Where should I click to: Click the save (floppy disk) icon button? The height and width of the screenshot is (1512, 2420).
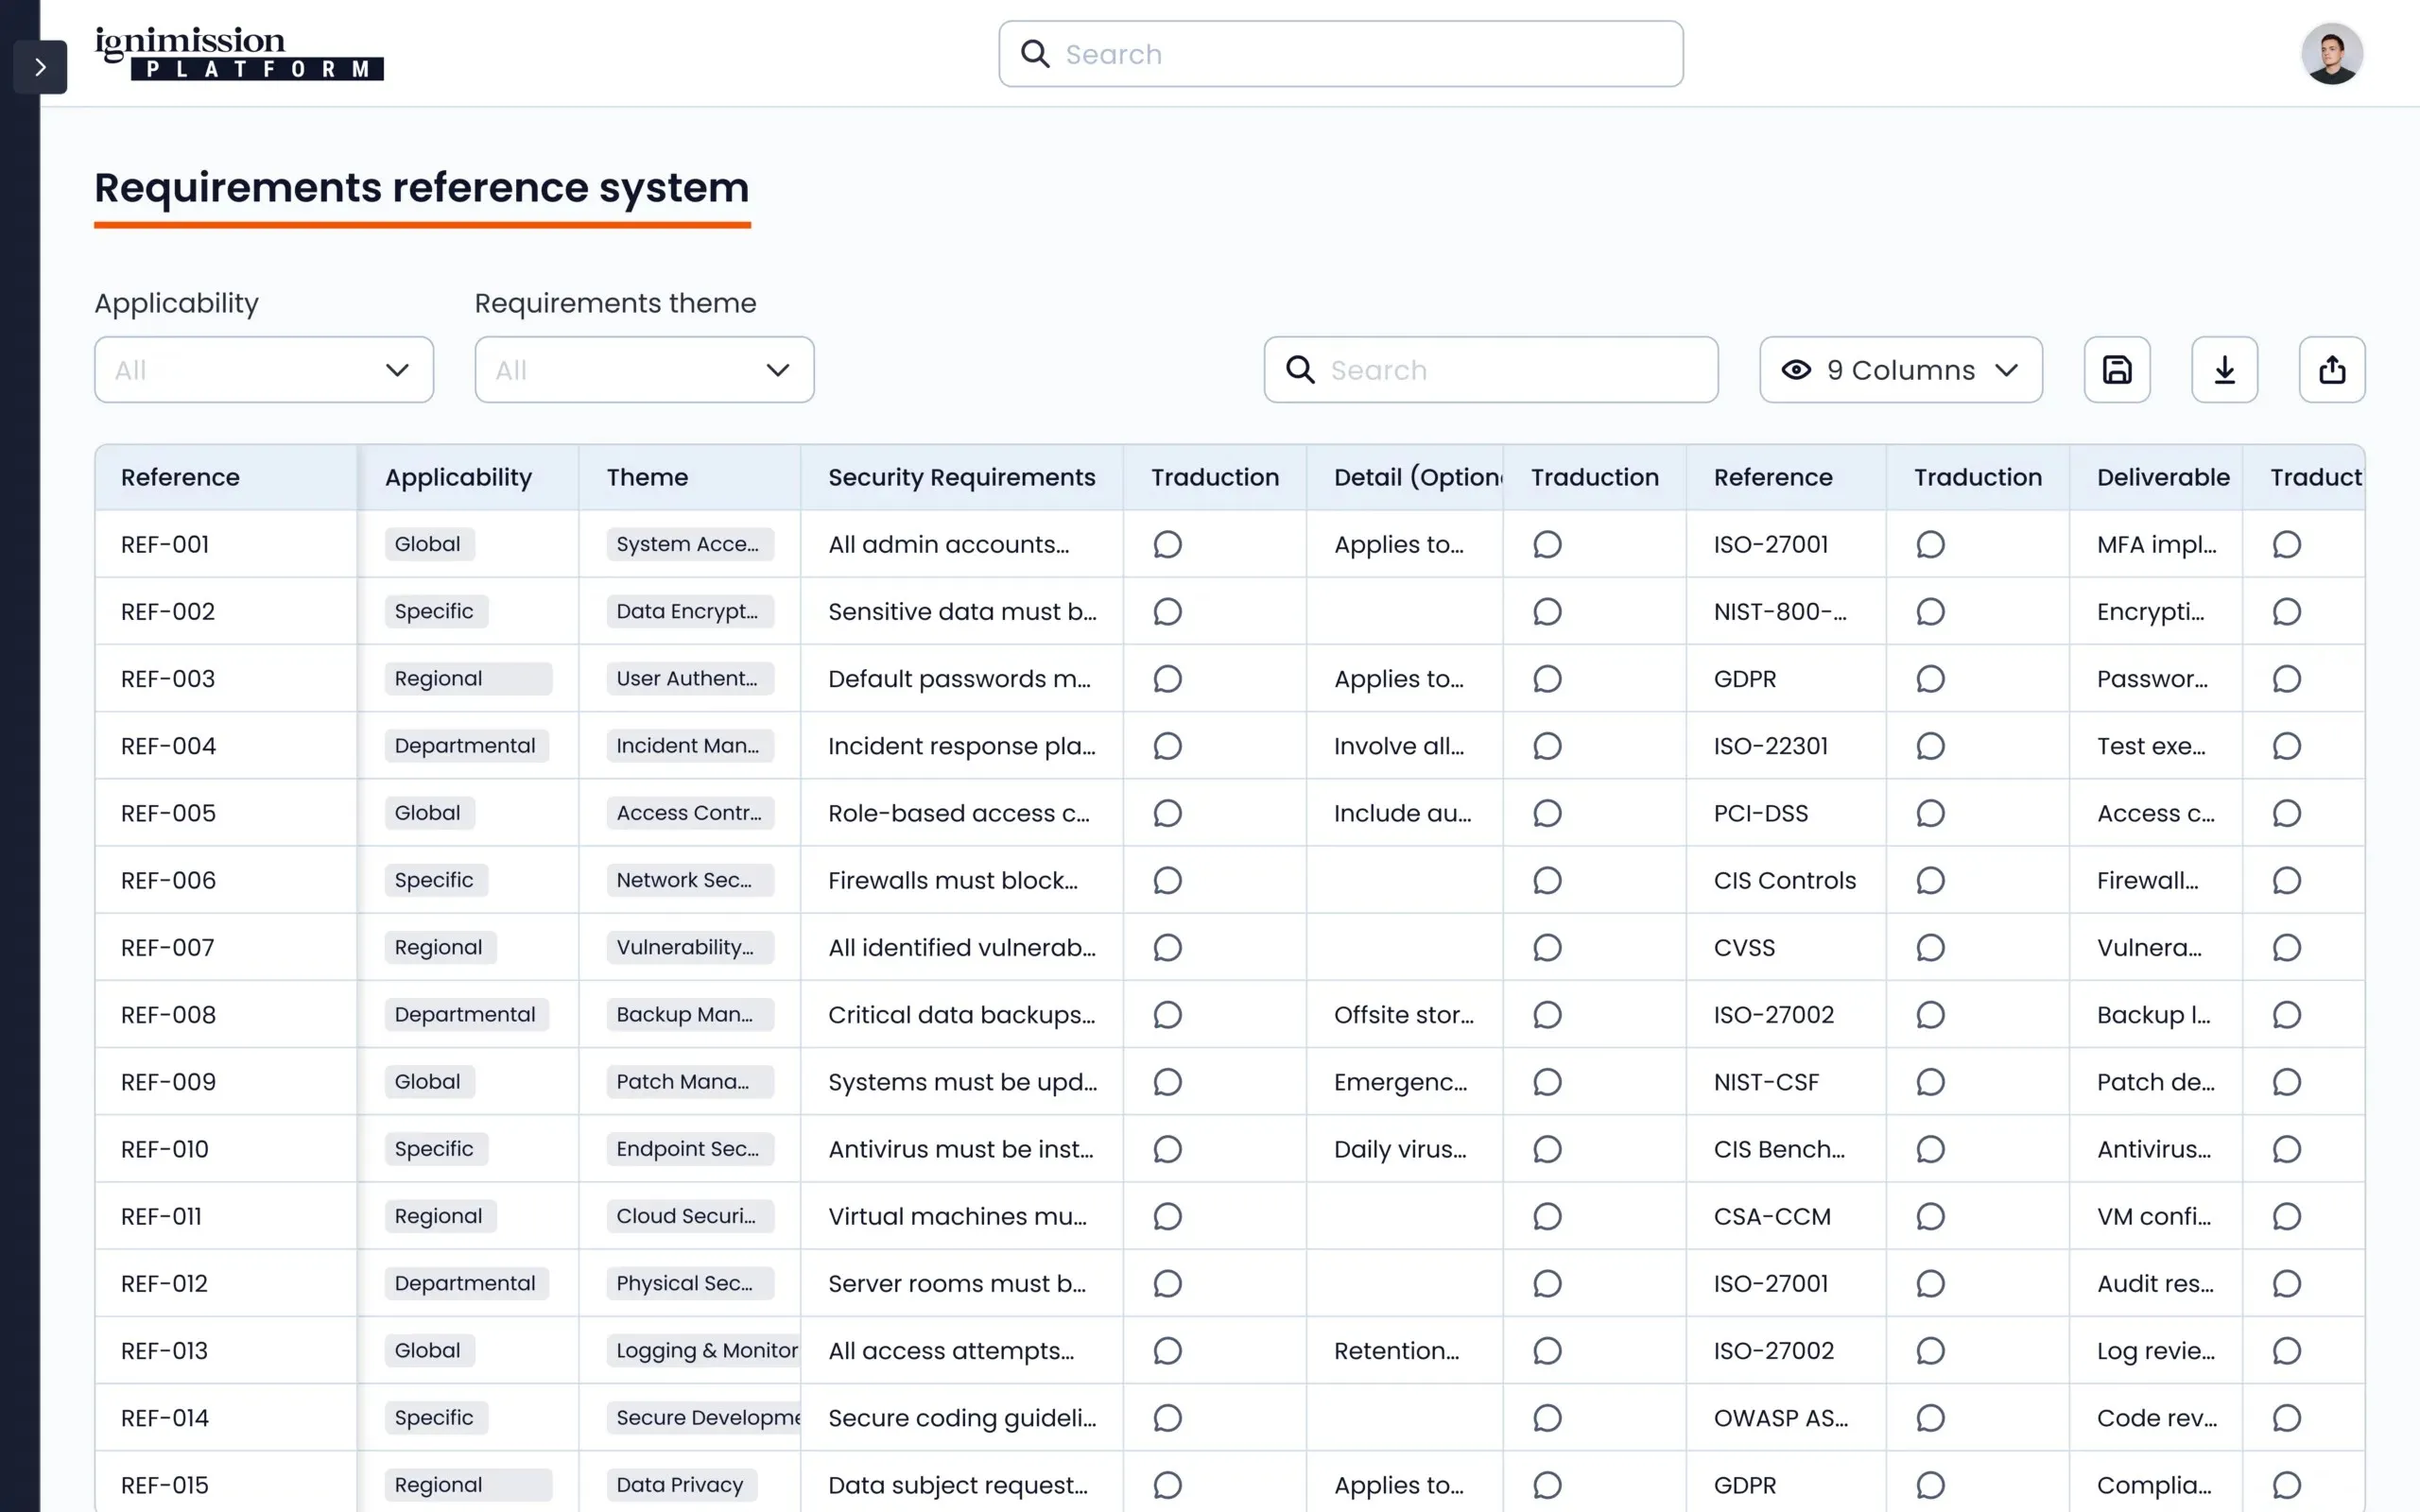pyautogui.click(x=2117, y=370)
